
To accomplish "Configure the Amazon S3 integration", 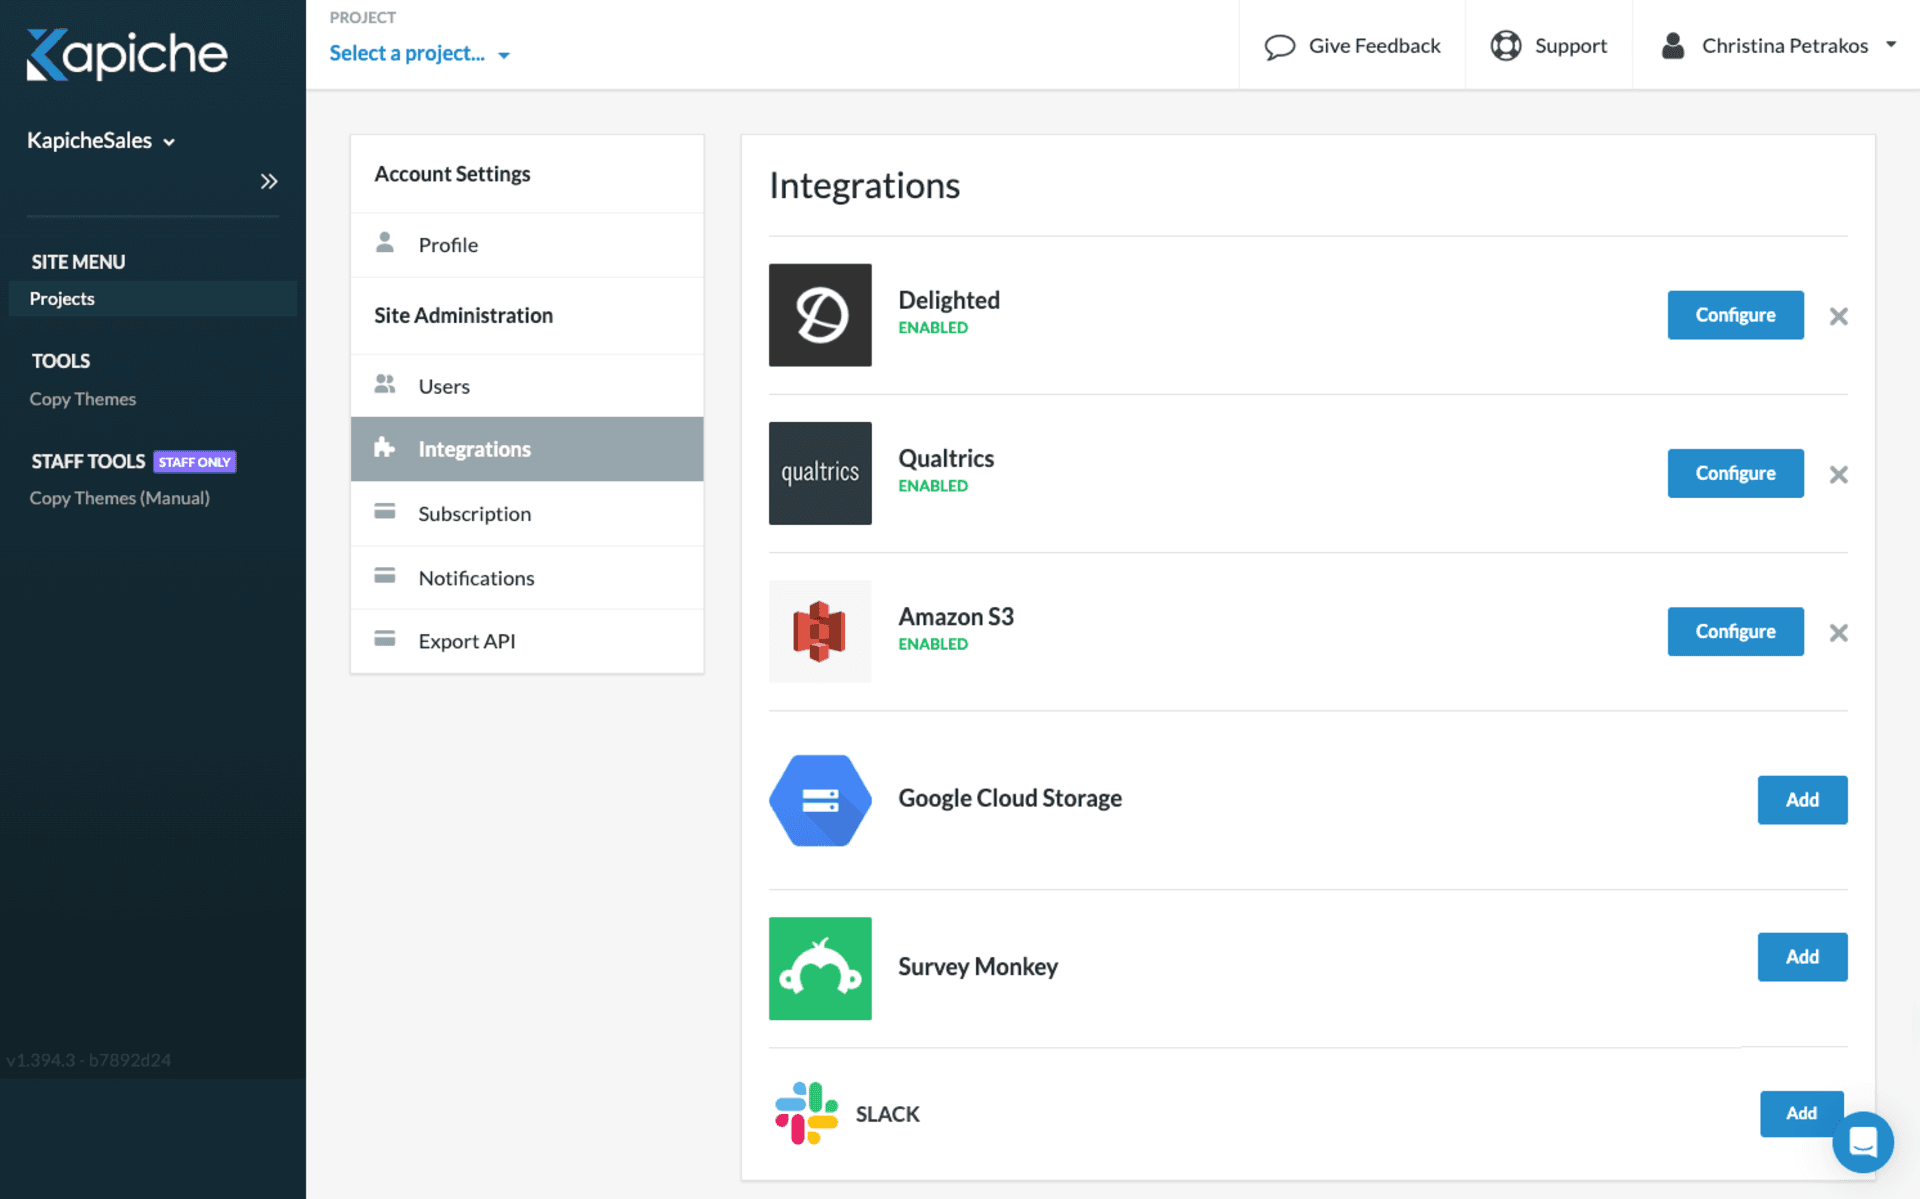I will pyautogui.click(x=1734, y=631).
